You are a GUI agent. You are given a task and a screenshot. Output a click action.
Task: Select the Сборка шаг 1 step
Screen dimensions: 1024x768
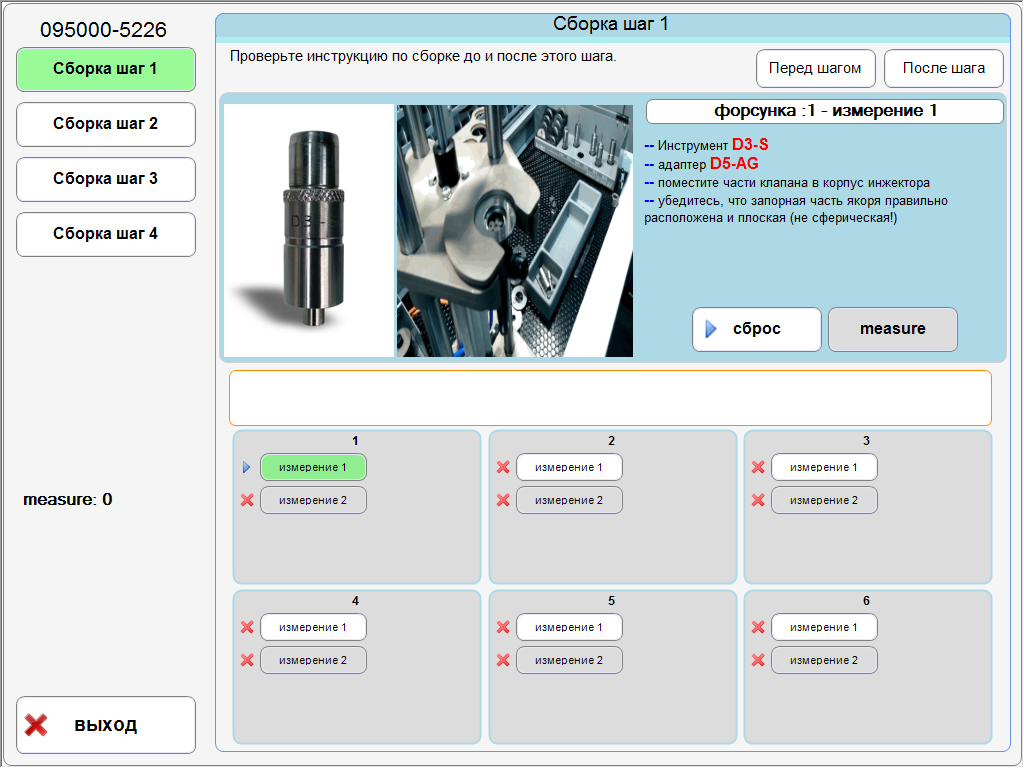tap(106, 69)
